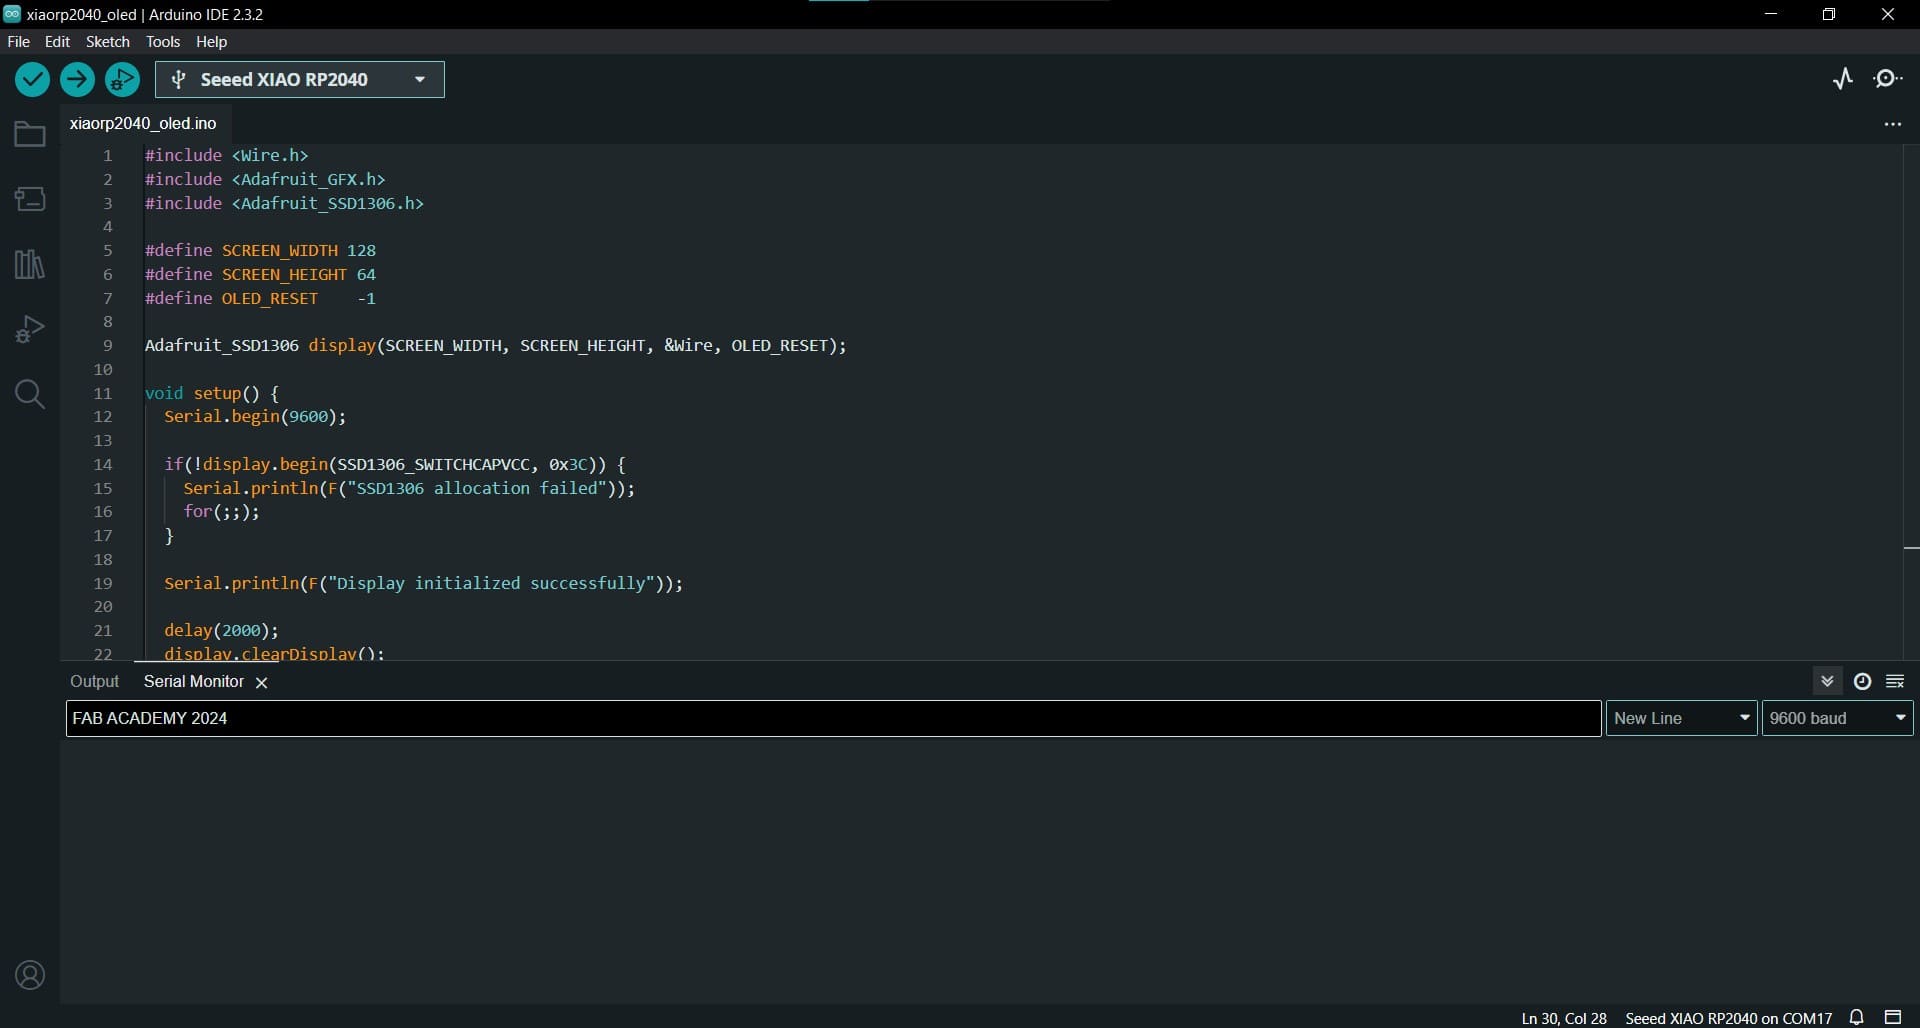Click the #define OLED_RESET line
Screen dimensions: 1920x1028
tap(260, 298)
